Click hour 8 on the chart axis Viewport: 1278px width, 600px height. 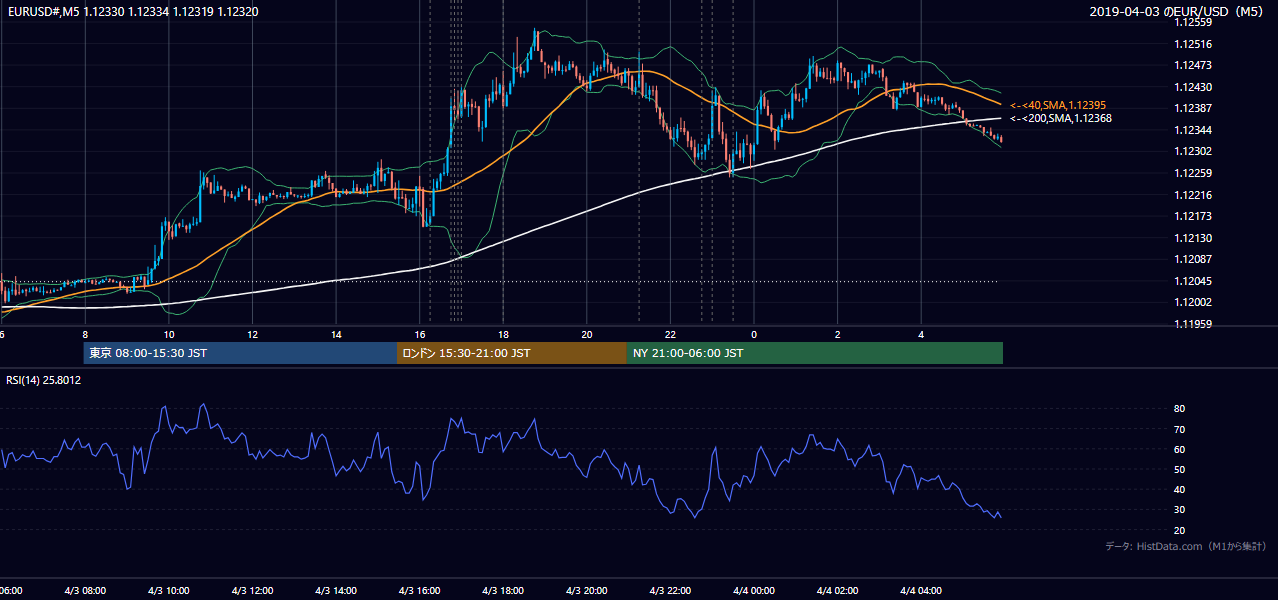point(85,334)
